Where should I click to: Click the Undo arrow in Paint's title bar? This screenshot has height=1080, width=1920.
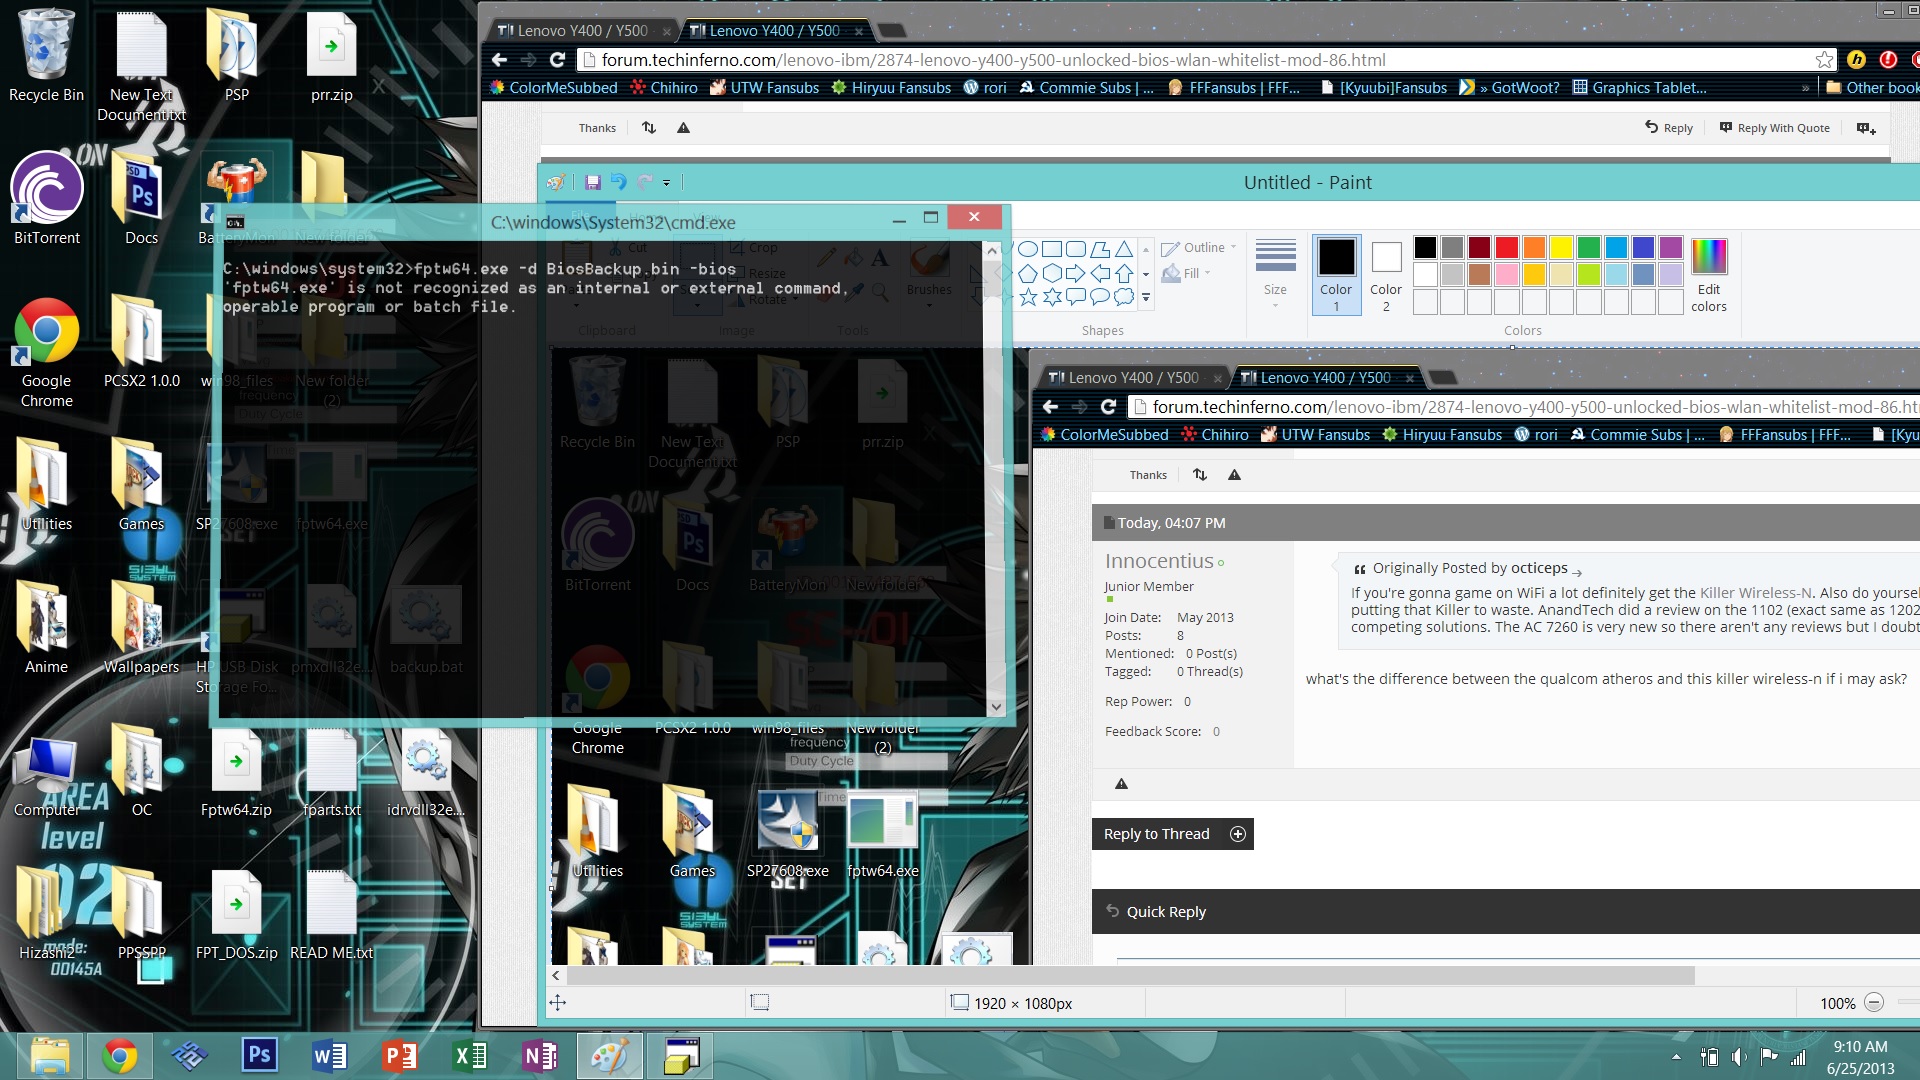(x=618, y=182)
